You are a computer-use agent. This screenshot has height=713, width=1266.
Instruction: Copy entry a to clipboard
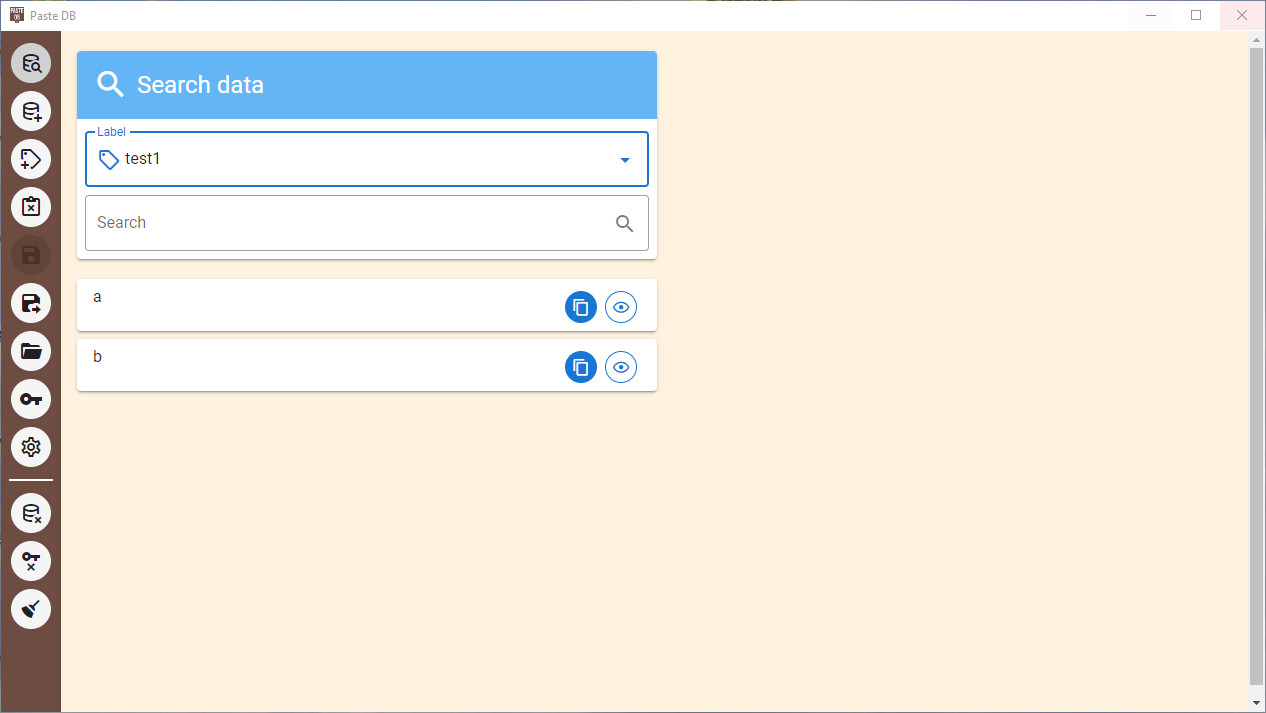[581, 307]
